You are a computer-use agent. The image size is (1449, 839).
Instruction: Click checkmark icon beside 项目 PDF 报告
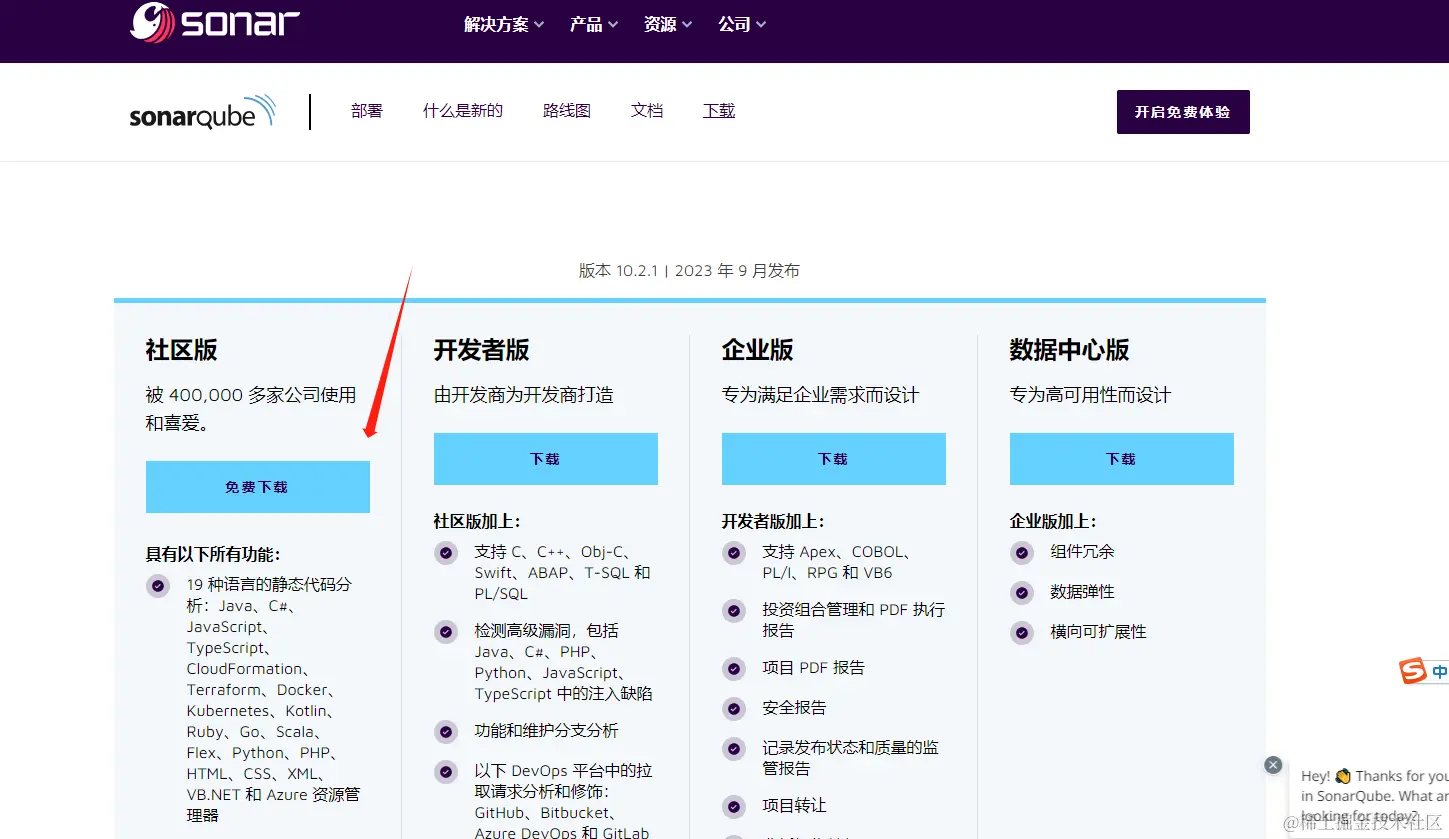click(x=734, y=668)
